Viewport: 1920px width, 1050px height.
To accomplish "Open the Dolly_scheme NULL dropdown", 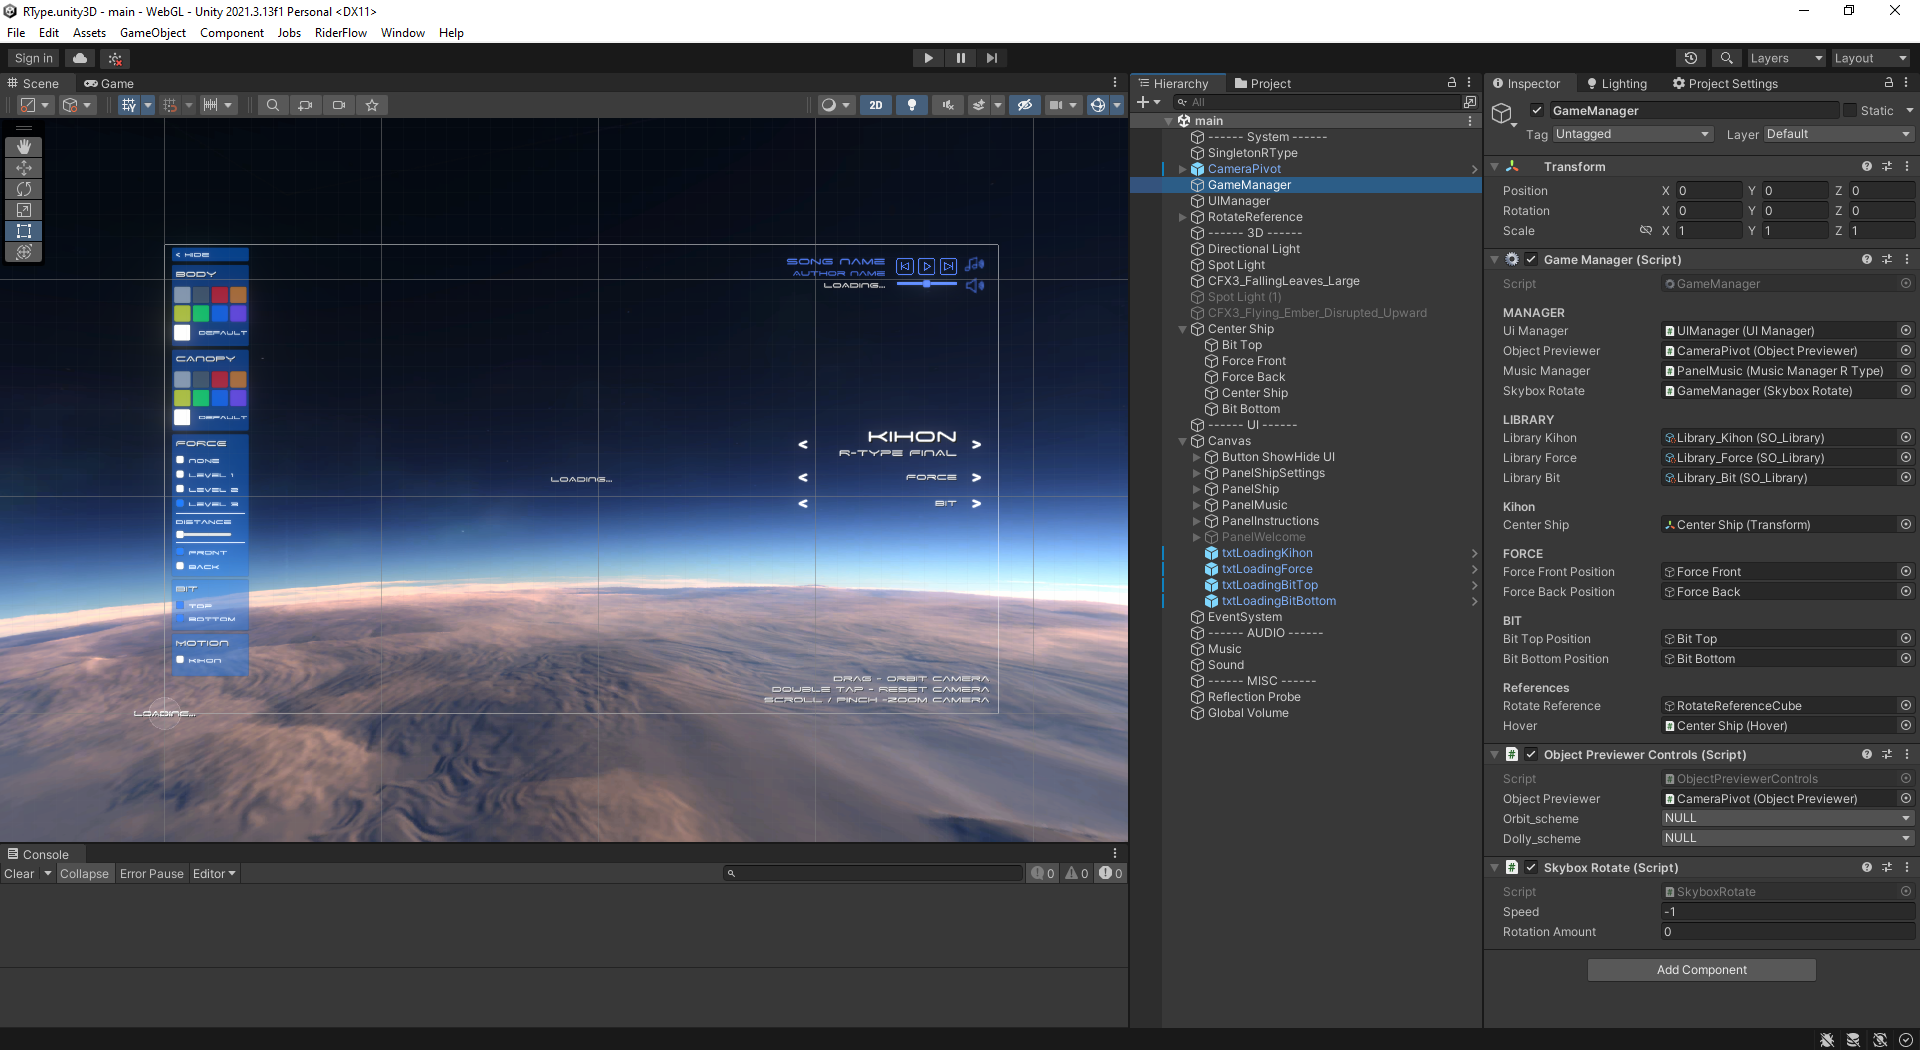I will coord(1787,838).
